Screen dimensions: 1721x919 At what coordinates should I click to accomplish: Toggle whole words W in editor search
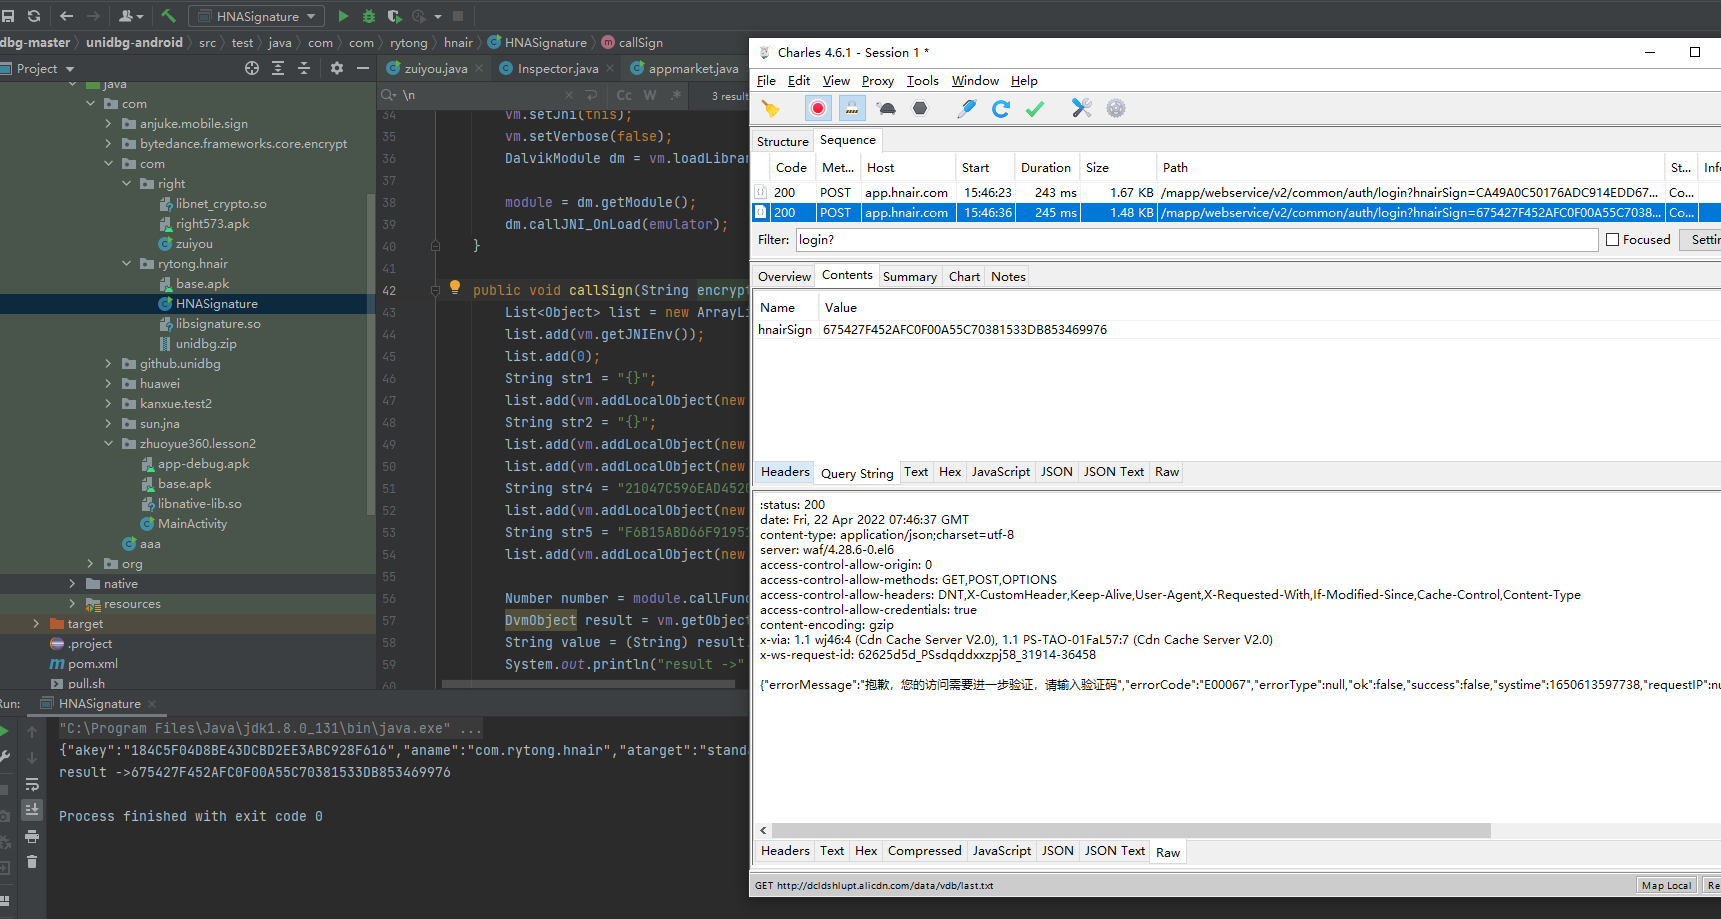[650, 95]
